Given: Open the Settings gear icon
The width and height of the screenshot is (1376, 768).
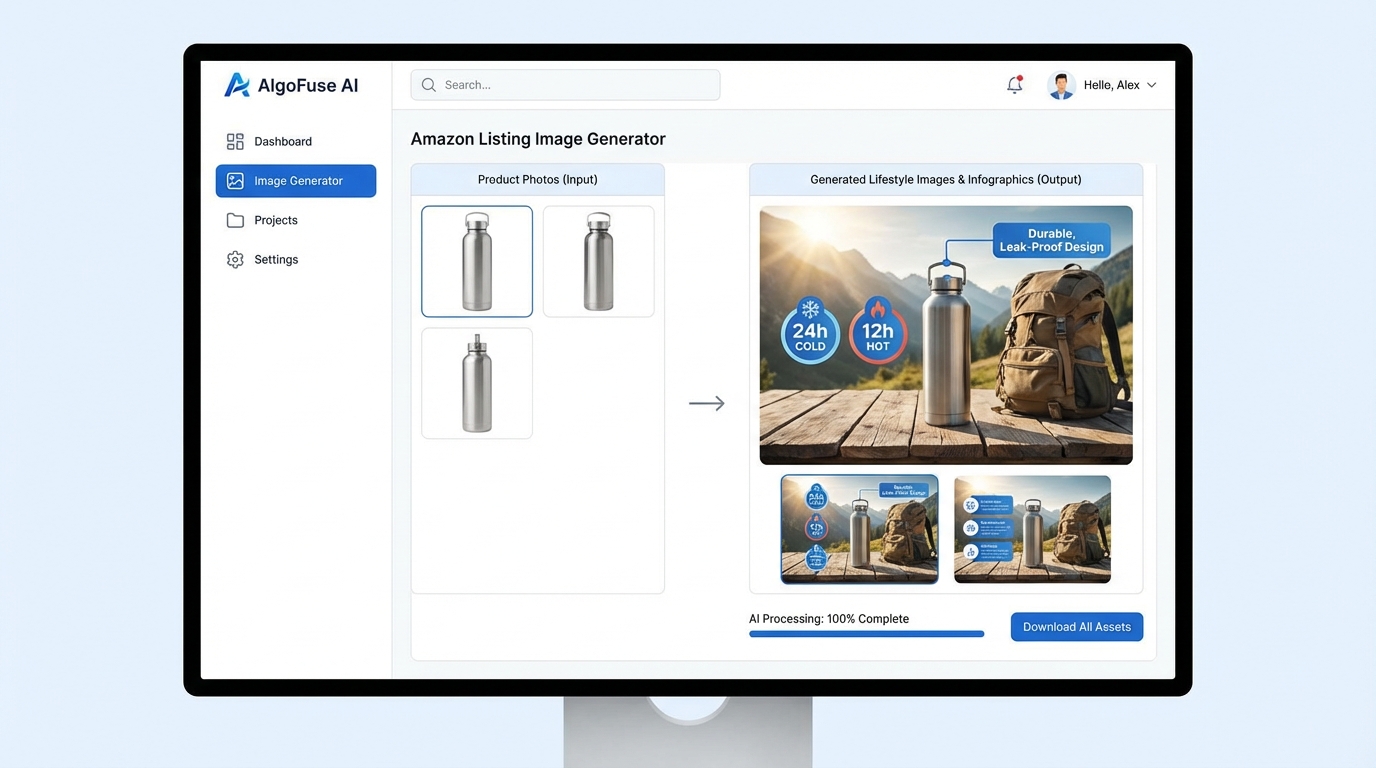Looking at the screenshot, I should [235, 259].
